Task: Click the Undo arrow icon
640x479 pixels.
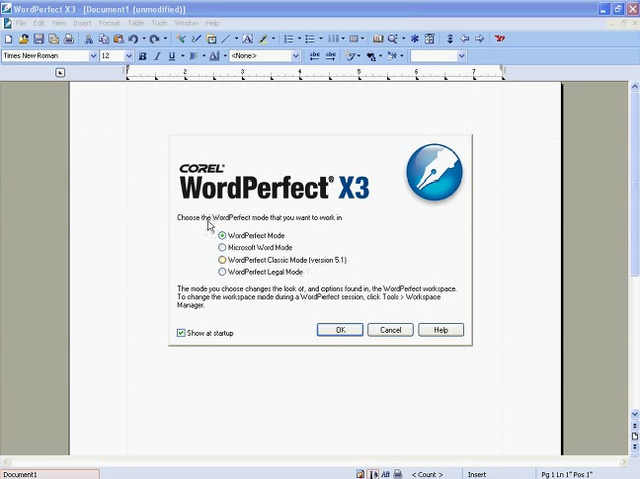Action: [133, 39]
